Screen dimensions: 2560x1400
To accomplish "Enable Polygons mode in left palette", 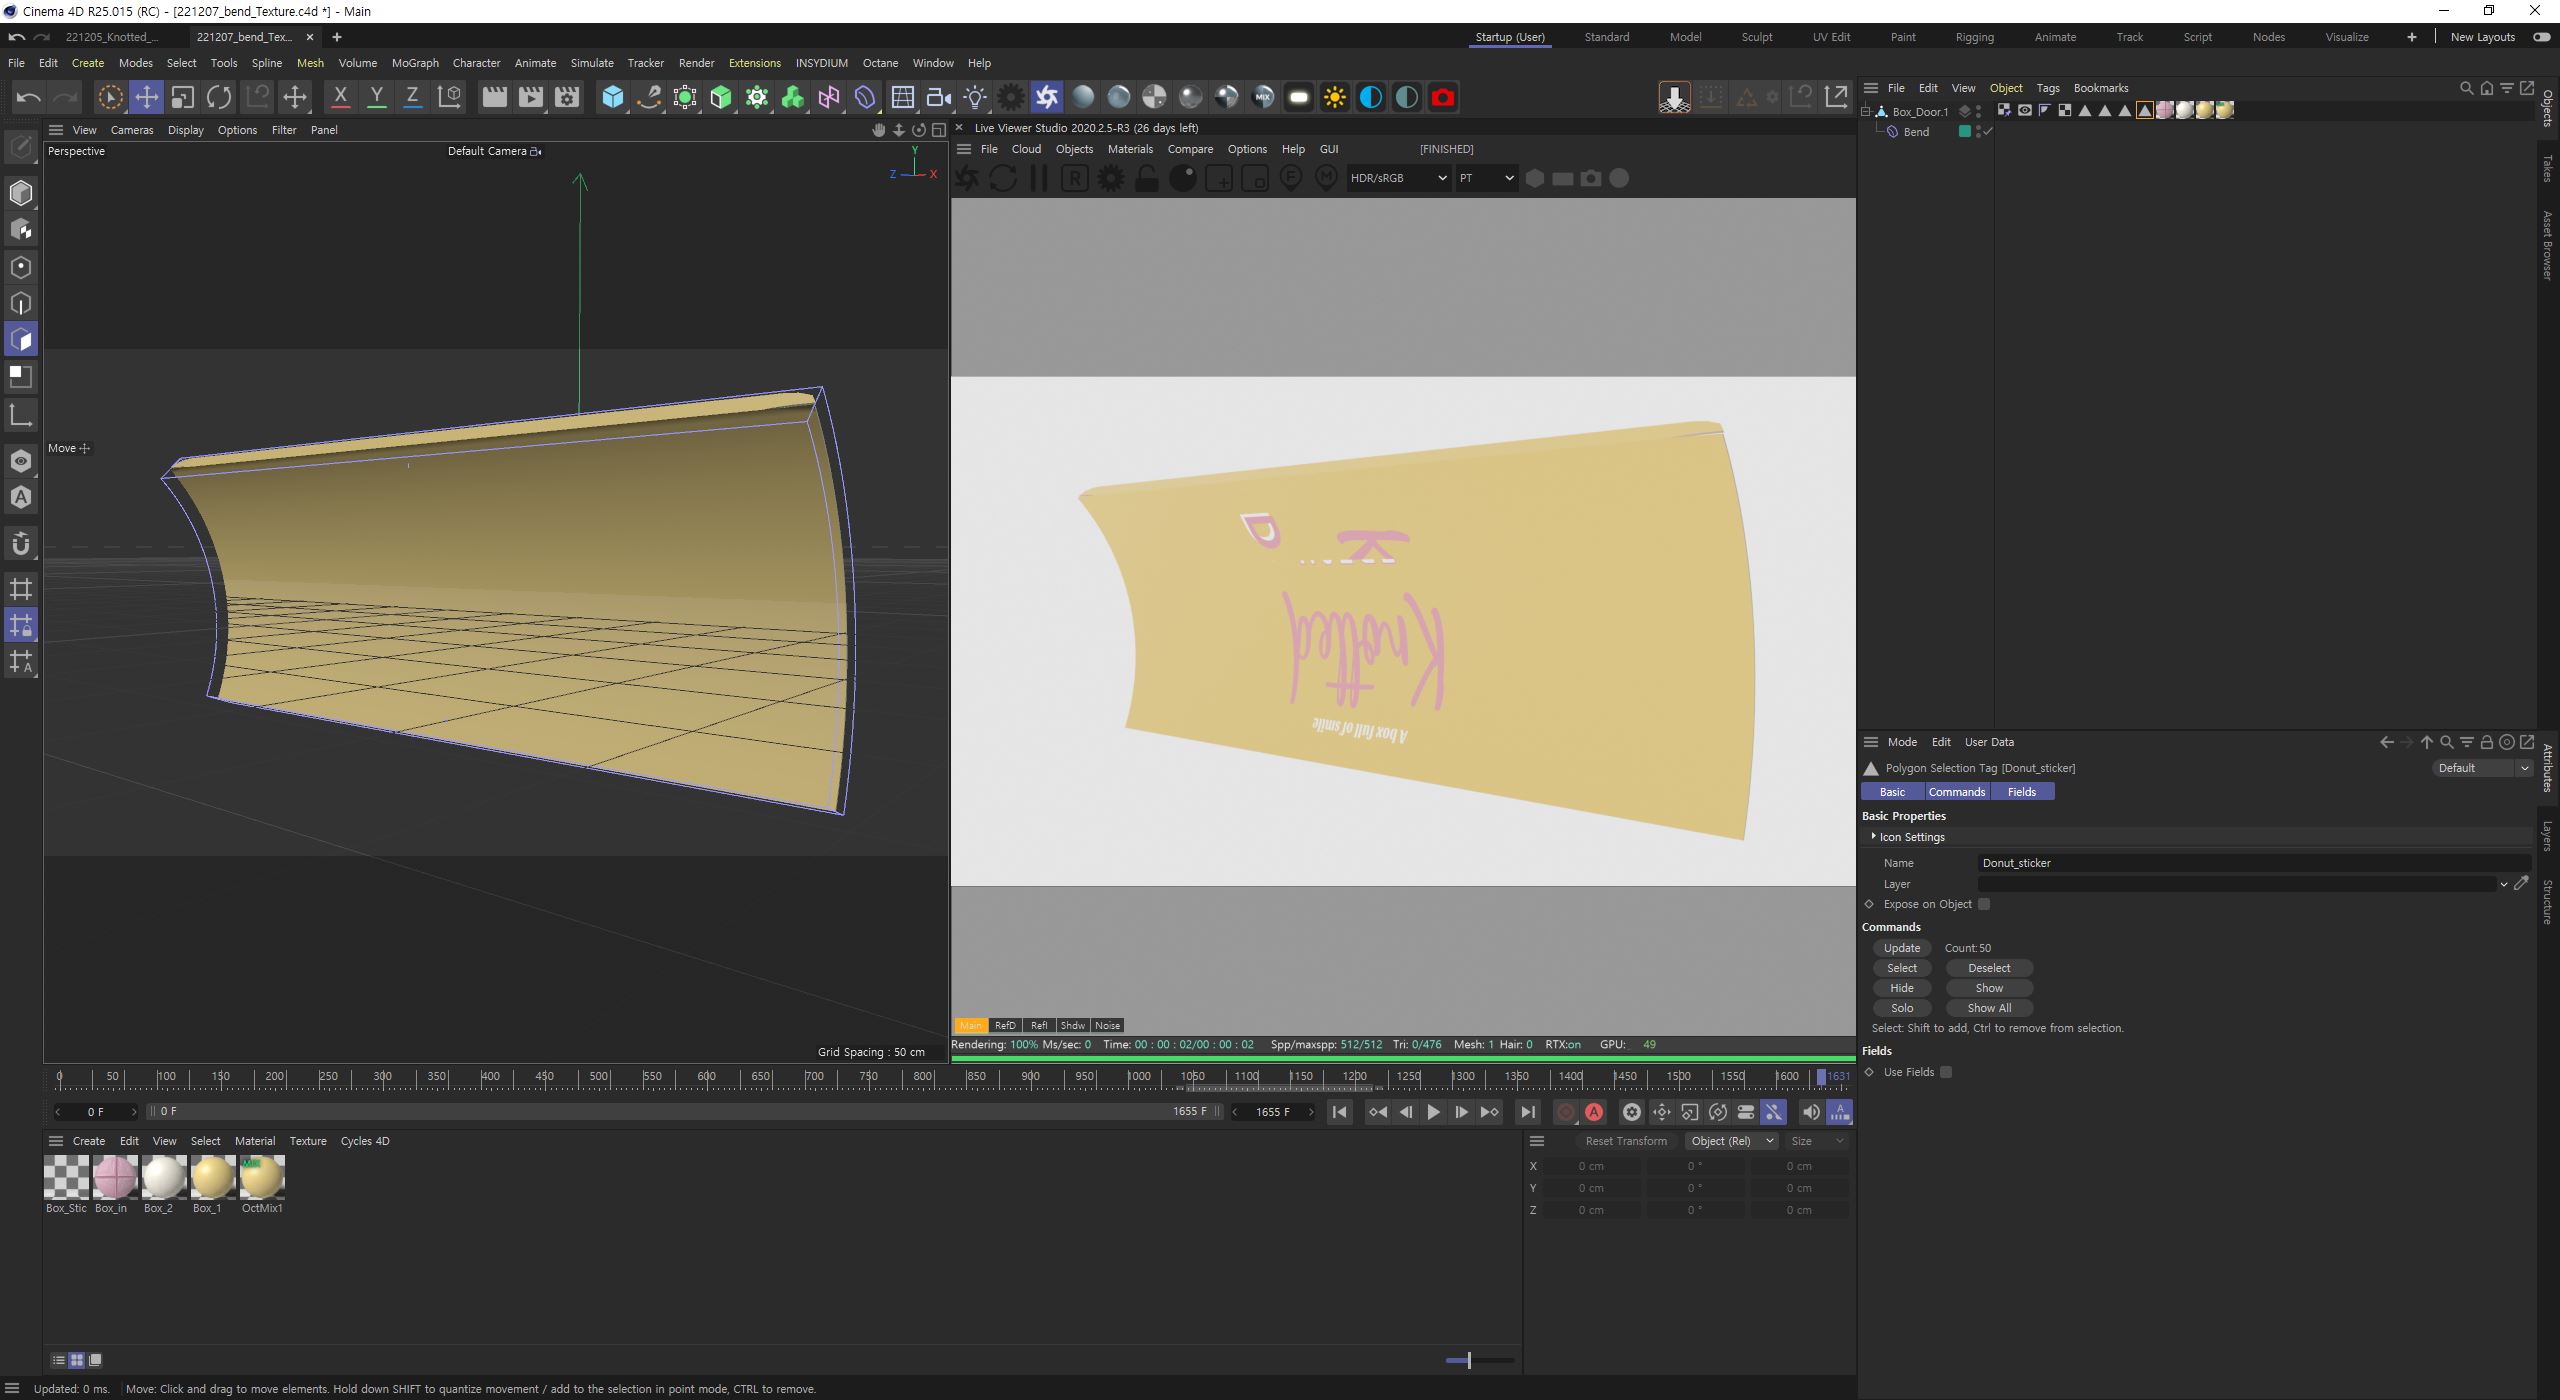I will coord(21,340).
